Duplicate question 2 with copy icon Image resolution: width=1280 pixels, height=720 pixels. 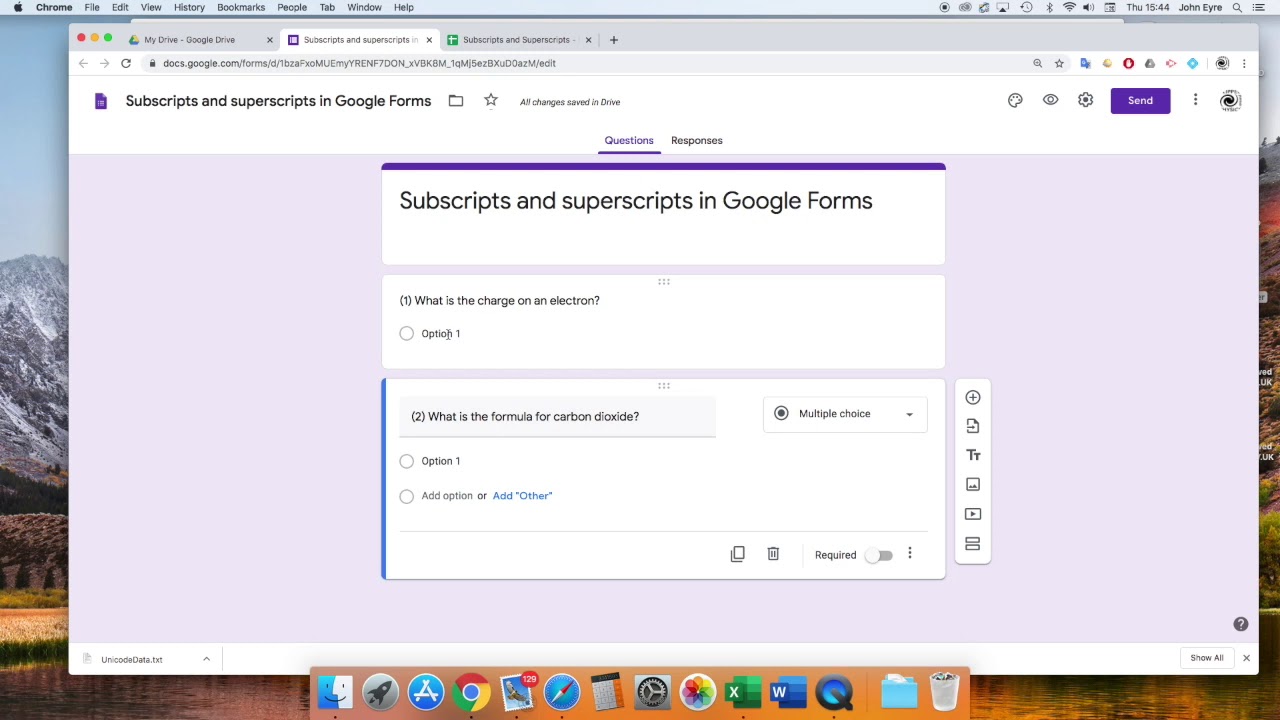(x=738, y=554)
